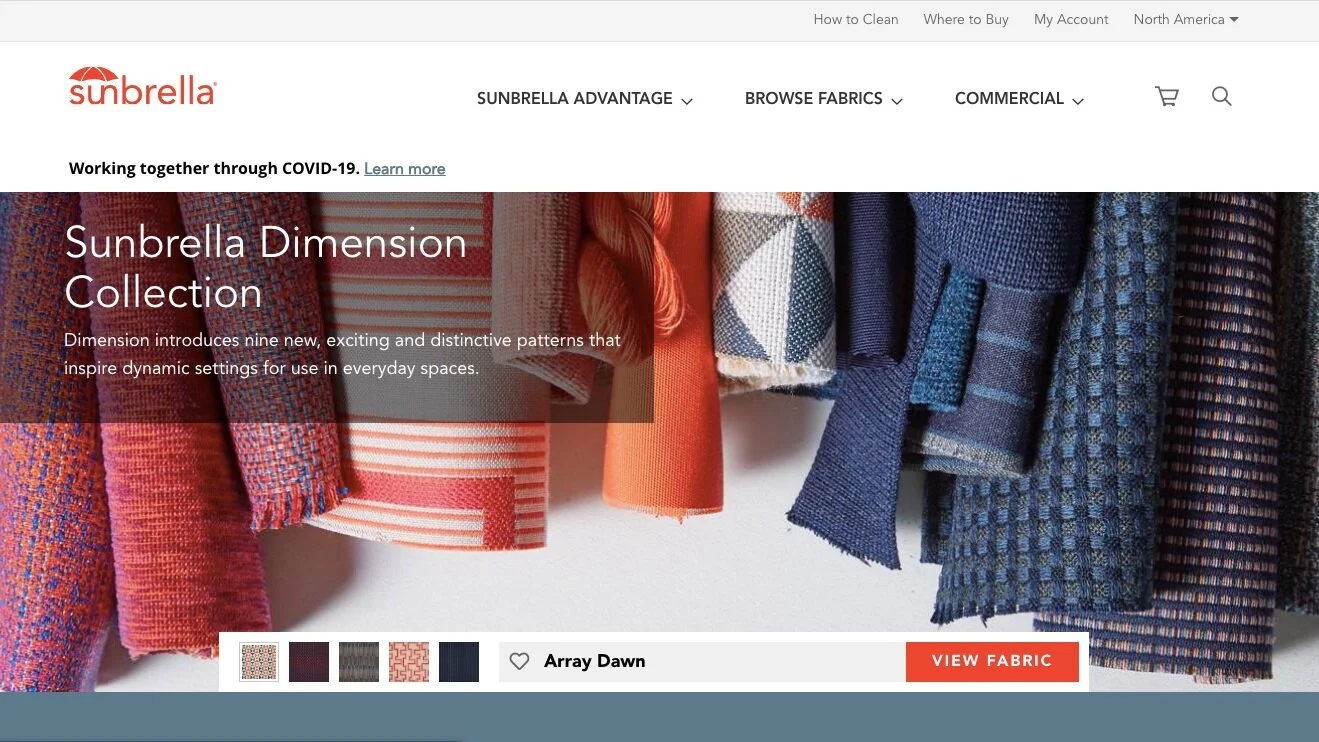This screenshot has width=1319, height=742.
Task: Select the first peach patterned fabric swatch
Action: (259, 662)
